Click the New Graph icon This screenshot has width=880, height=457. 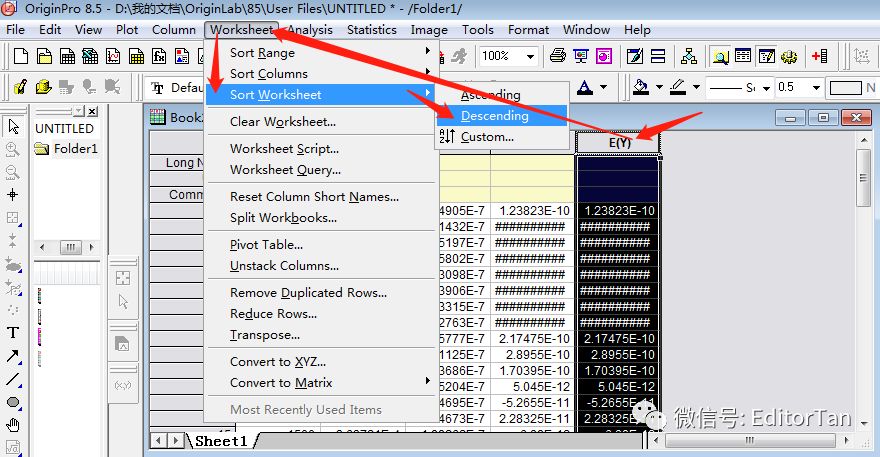click(113, 56)
